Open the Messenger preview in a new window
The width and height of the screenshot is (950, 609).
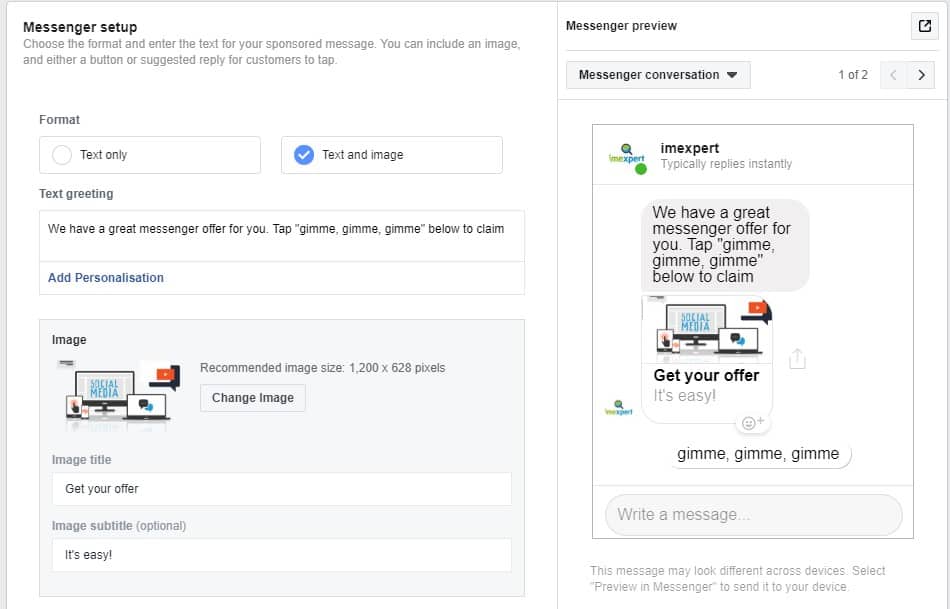[923, 26]
